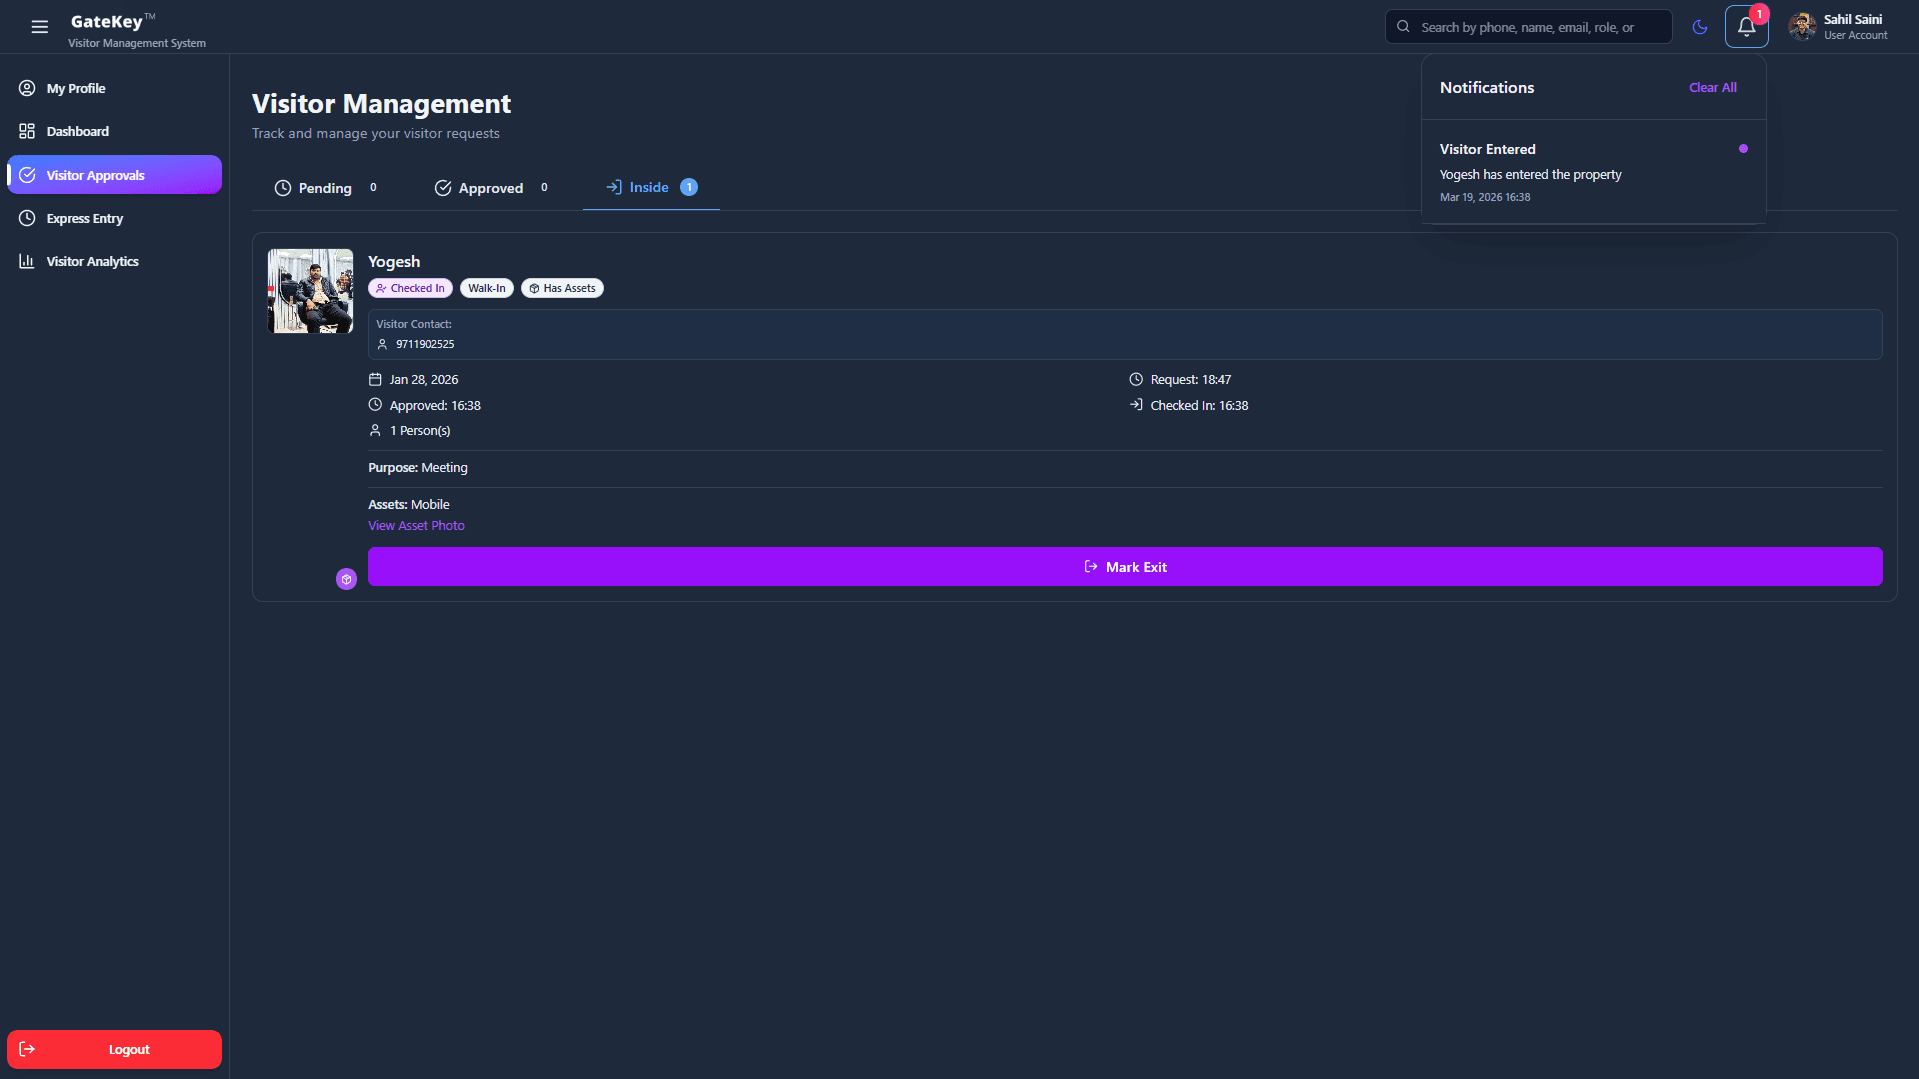Viewport: 1919px width, 1079px height.
Task: Open Yogesh's visitor photo thumbnail
Action: pyautogui.click(x=310, y=291)
